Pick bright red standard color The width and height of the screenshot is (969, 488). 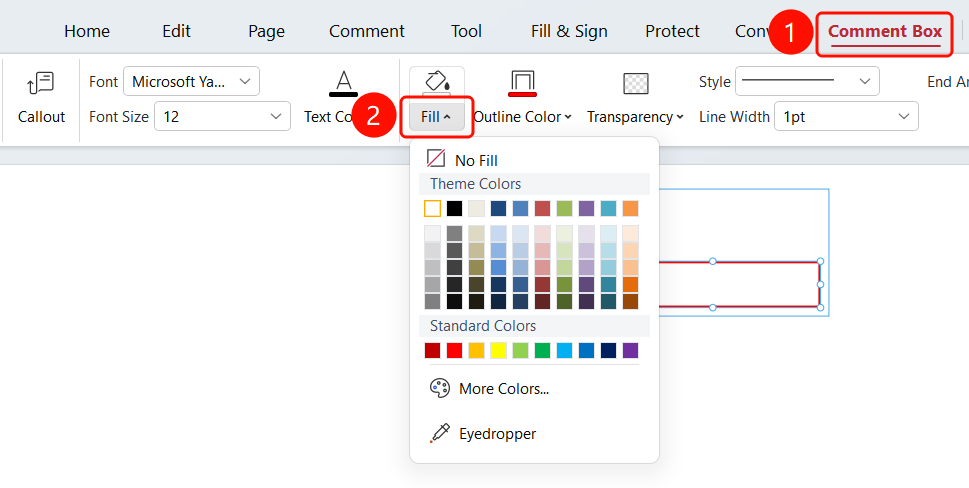pyautogui.click(x=455, y=351)
